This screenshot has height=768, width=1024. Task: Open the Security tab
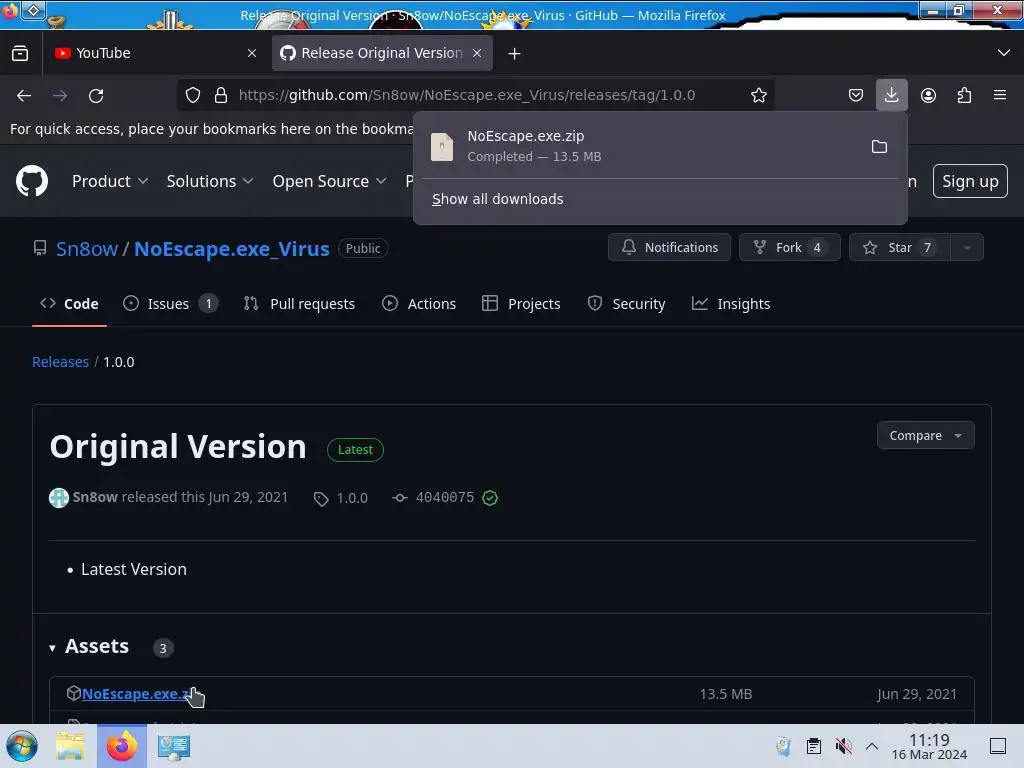626,304
